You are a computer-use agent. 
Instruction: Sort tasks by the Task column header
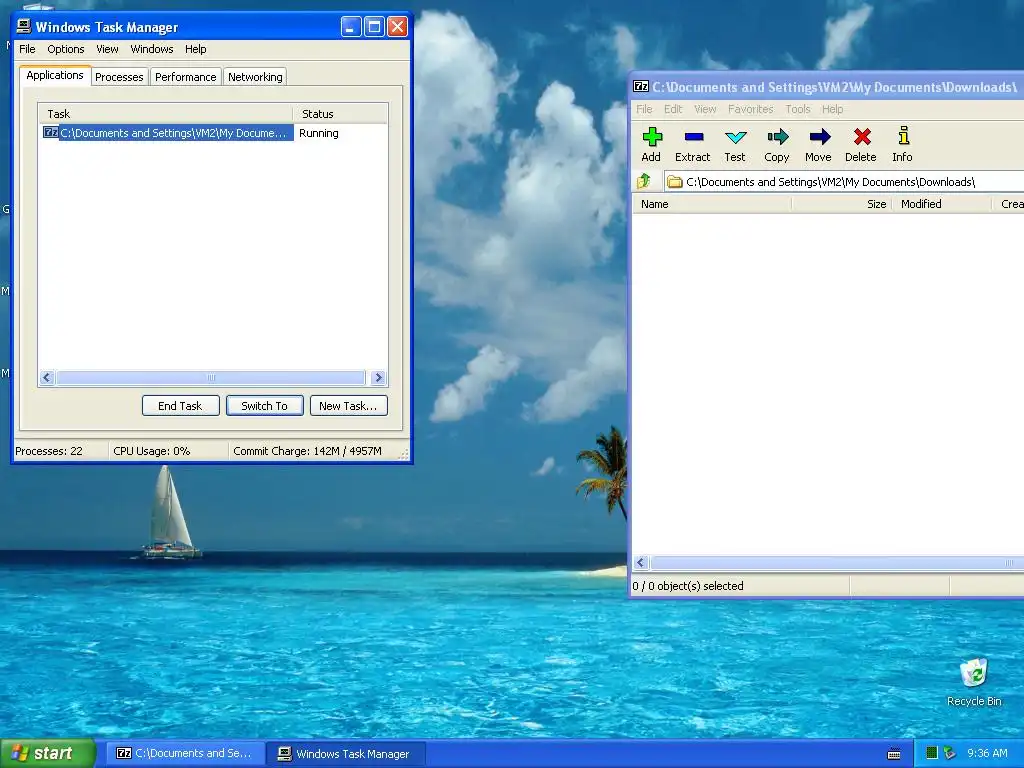coord(166,114)
